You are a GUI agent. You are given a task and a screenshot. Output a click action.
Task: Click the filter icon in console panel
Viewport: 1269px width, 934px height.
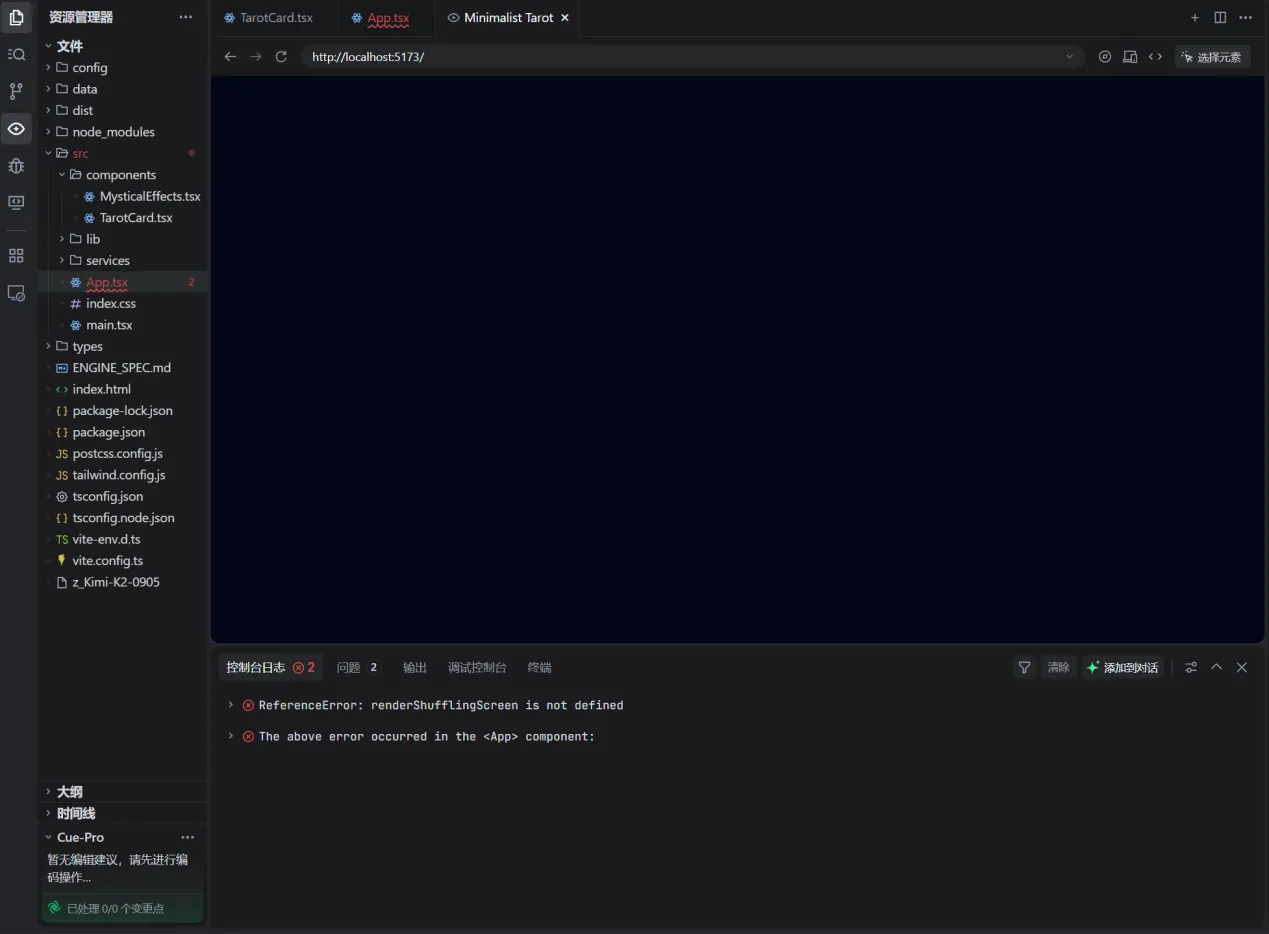pyautogui.click(x=1024, y=667)
